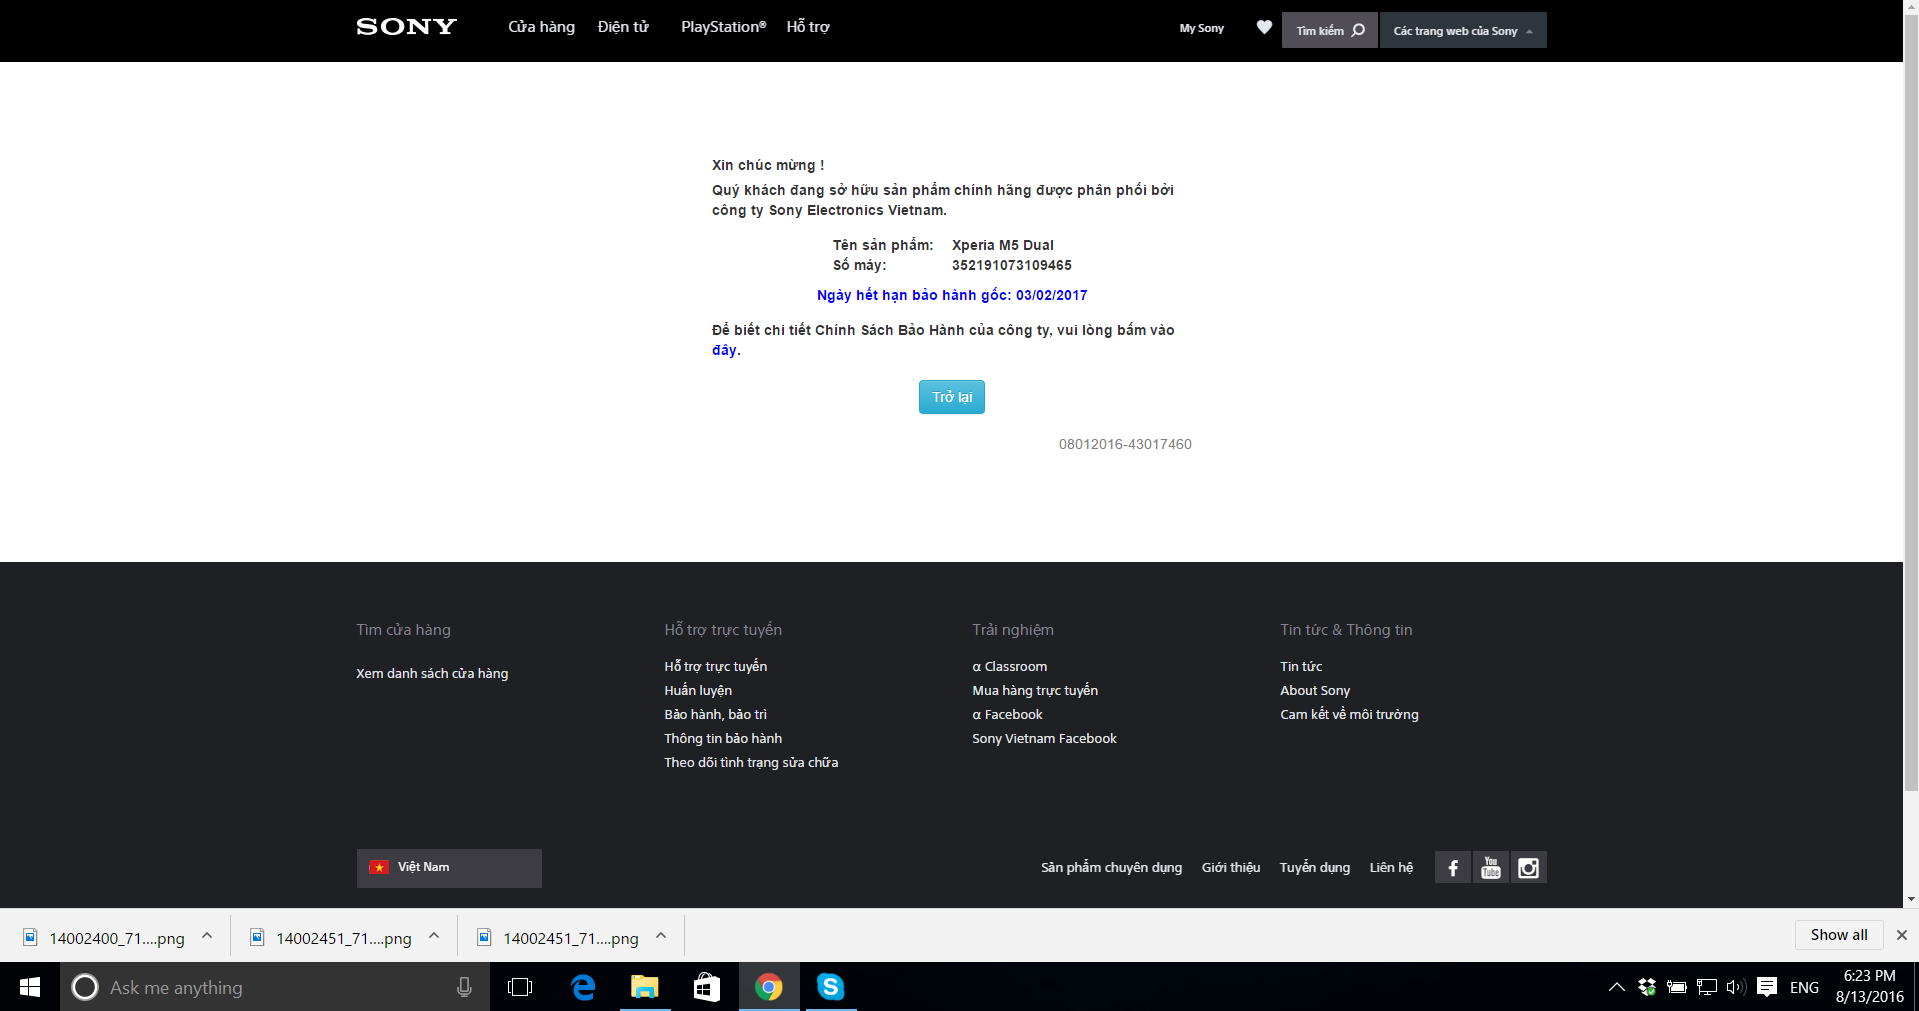Open Skype from taskbar
The image size is (1919, 1011).
click(x=831, y=987)
